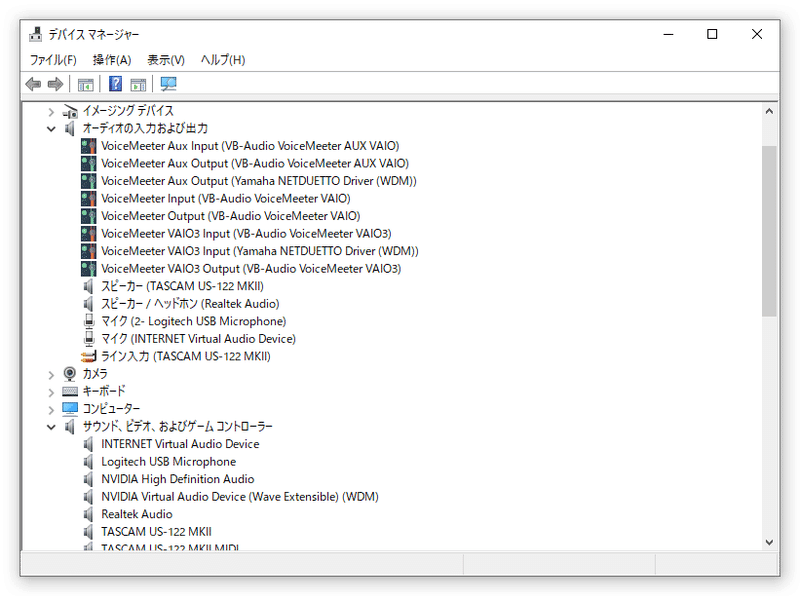This screenshot has height=596, width=800.
Task: Click the icon beside VoiceMeeter Aux Output (VB-Audio)
Action: pyautogui.click(x=88, y=163)
